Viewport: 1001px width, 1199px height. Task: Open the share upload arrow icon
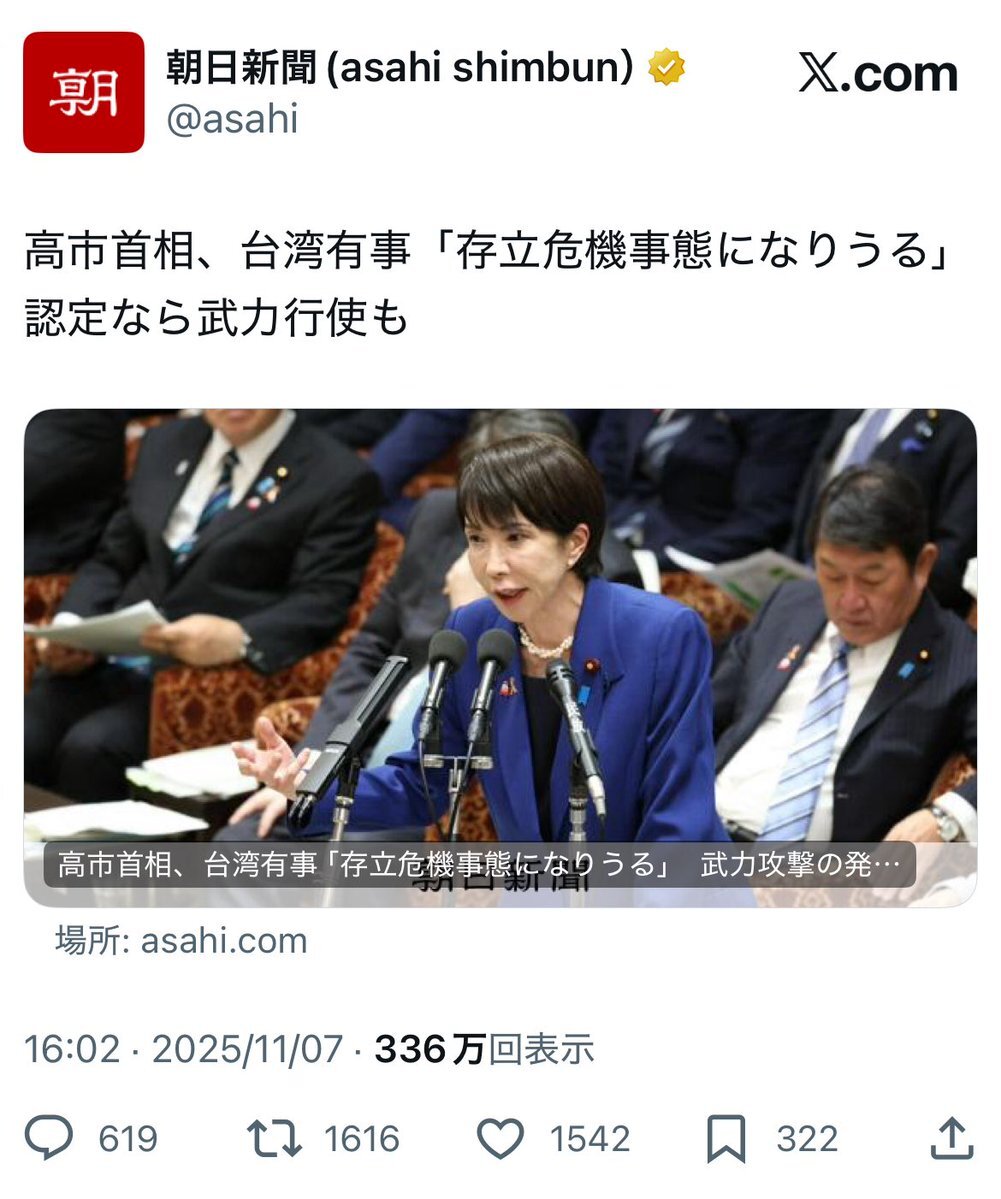click(951, 1138)
